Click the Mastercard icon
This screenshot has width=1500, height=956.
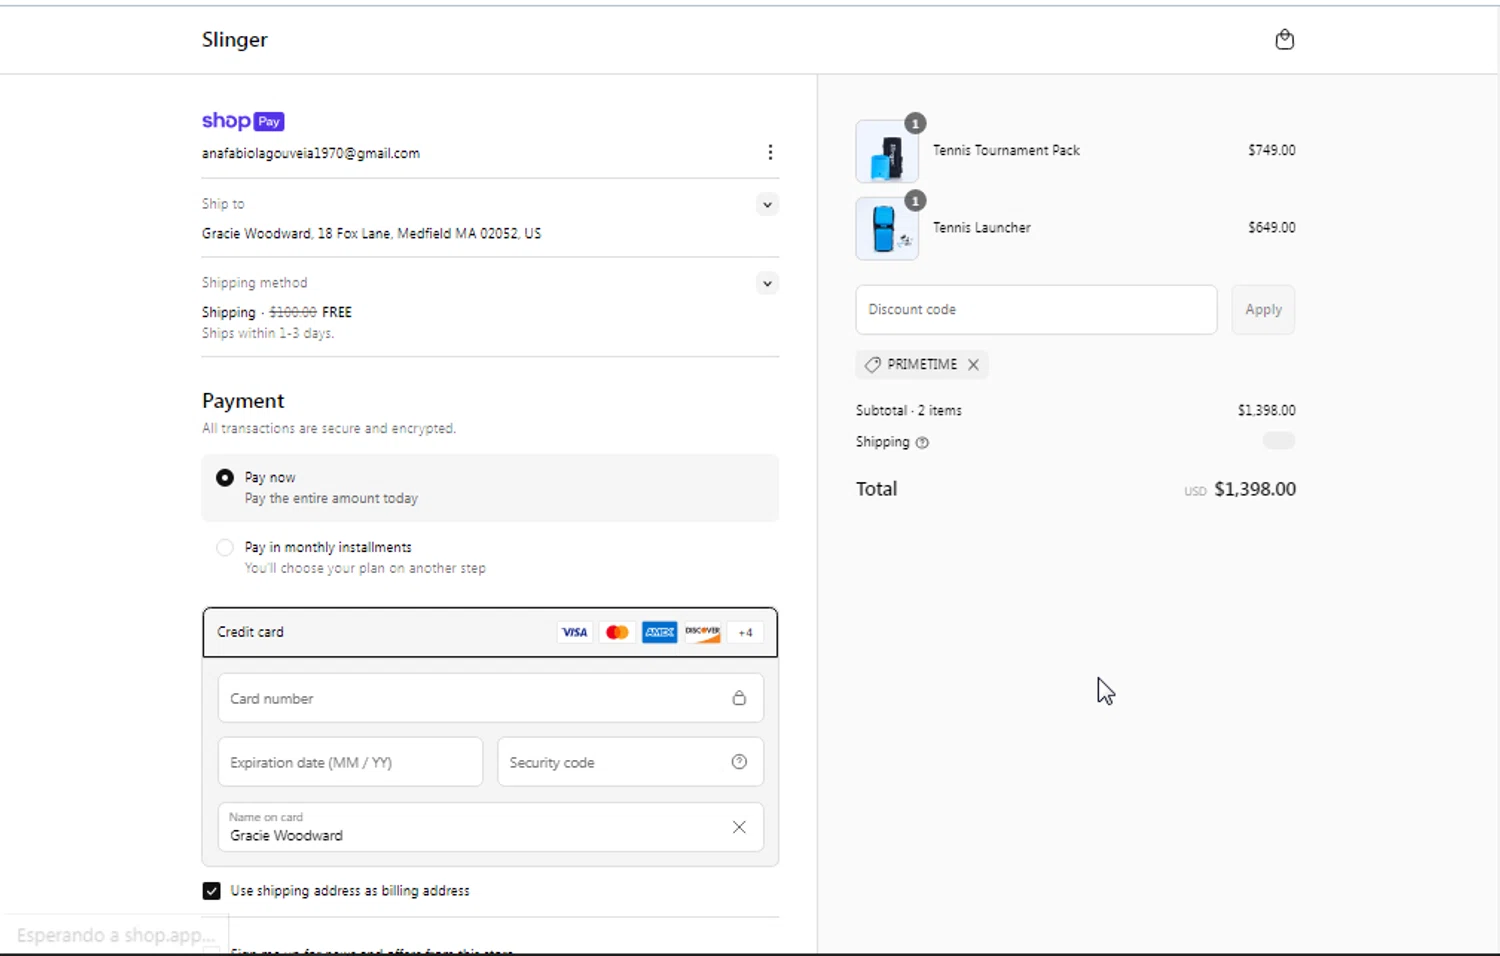pos(617,632)
